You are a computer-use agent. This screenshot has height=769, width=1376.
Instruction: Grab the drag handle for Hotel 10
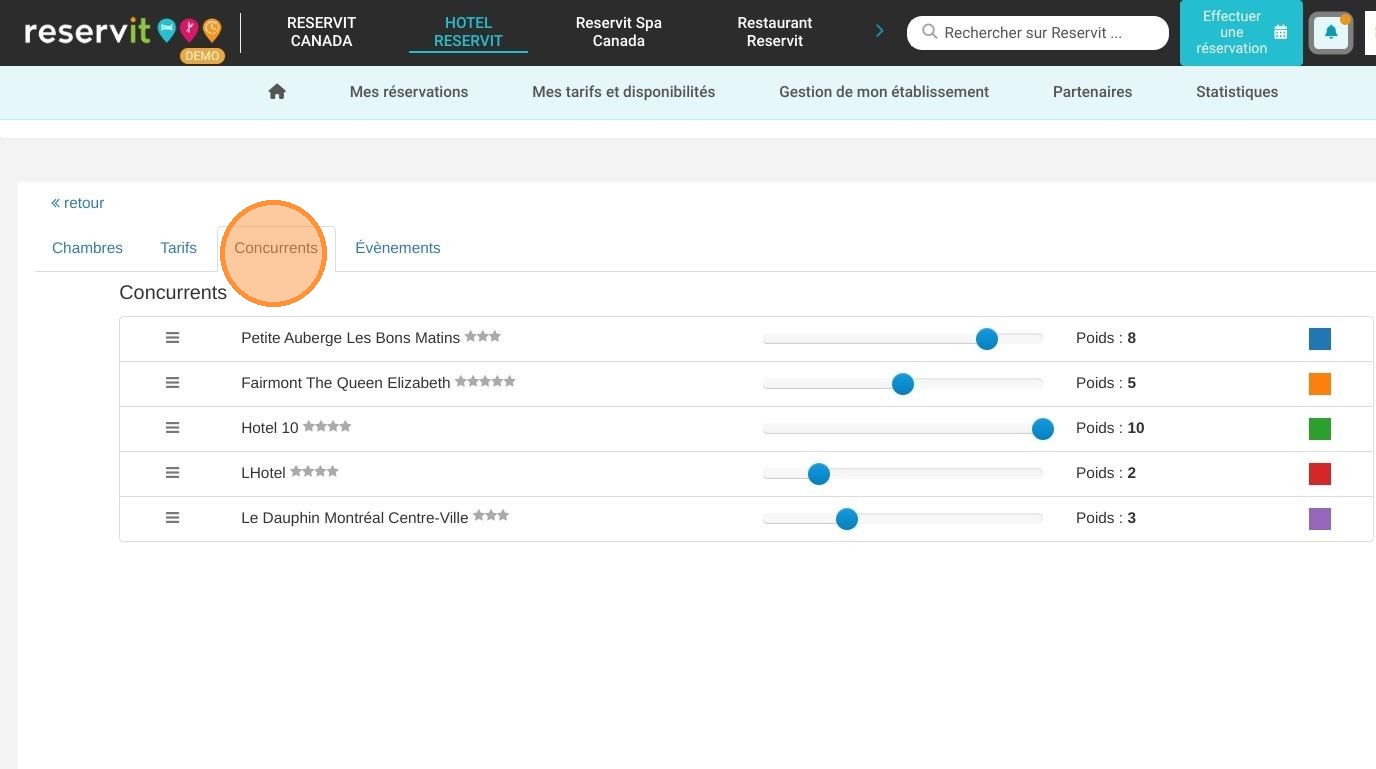[x=172, y=428]
